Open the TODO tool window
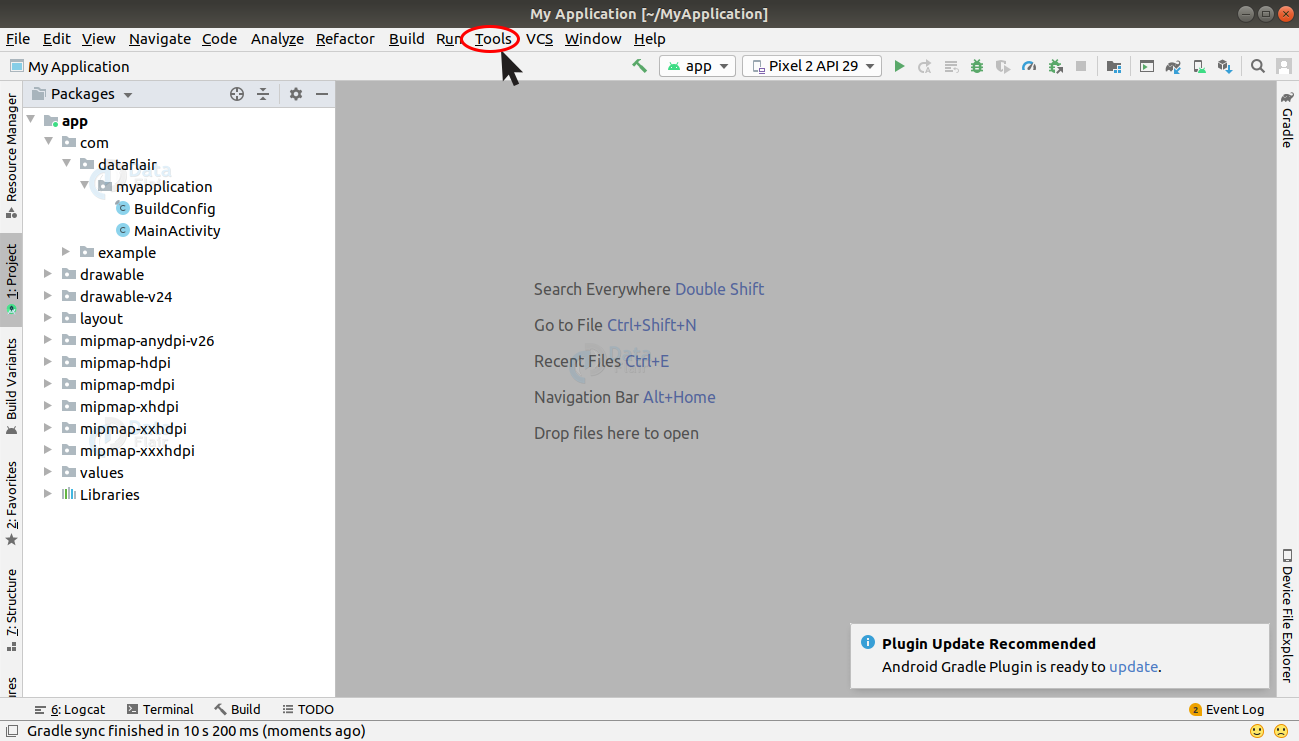The image size is (1299, 741). 308,710
